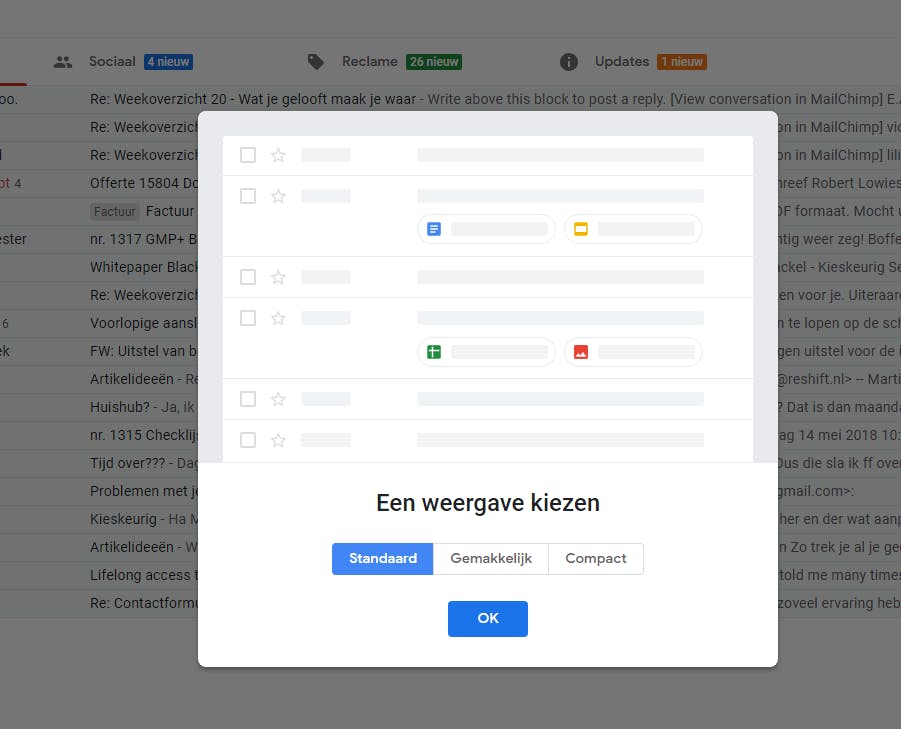Click the green Sheets attachment icon in preview

(x=432, y=352)
